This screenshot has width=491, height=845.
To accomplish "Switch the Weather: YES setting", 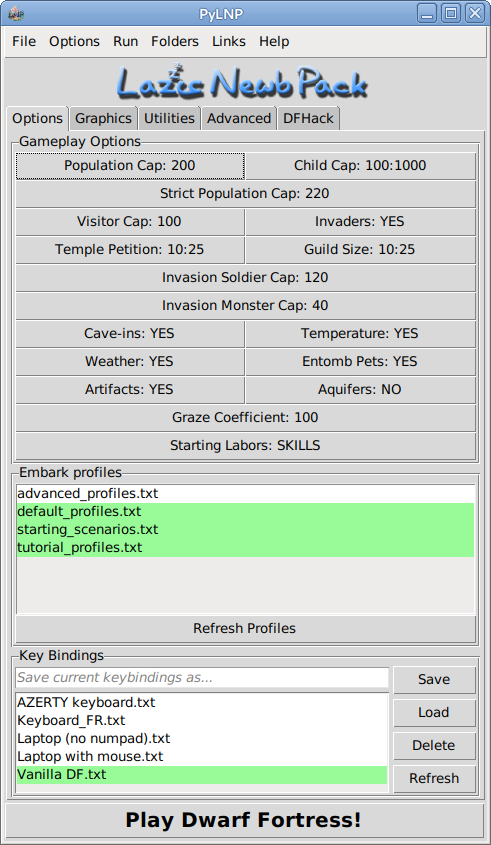I will pos(129,362).
